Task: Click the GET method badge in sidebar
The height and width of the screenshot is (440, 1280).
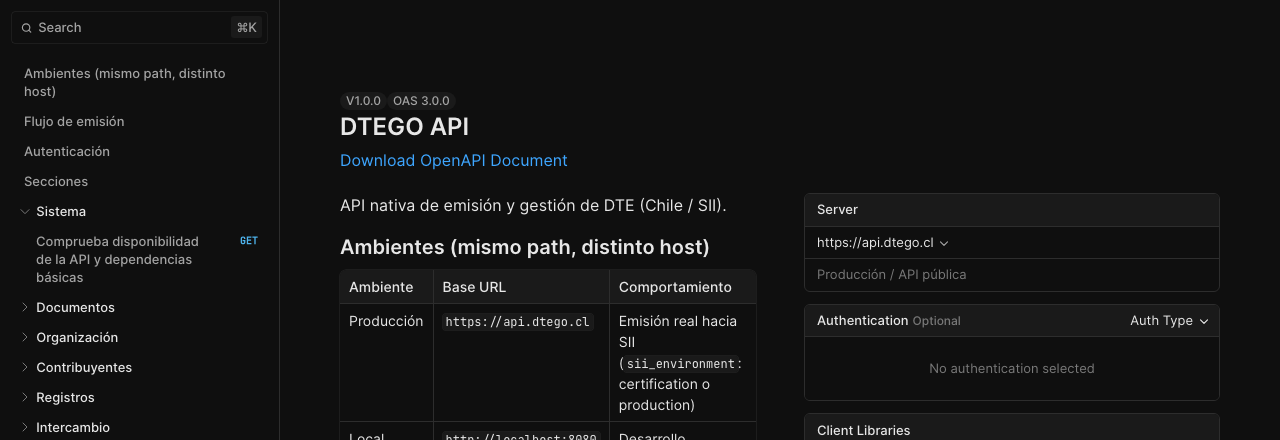Action: coord(249,241)
